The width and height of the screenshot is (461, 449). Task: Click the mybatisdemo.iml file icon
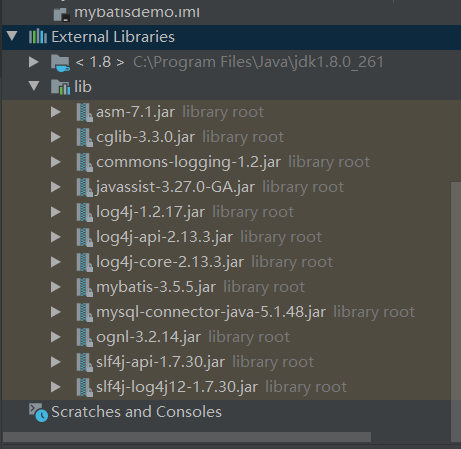coord(62,15)
